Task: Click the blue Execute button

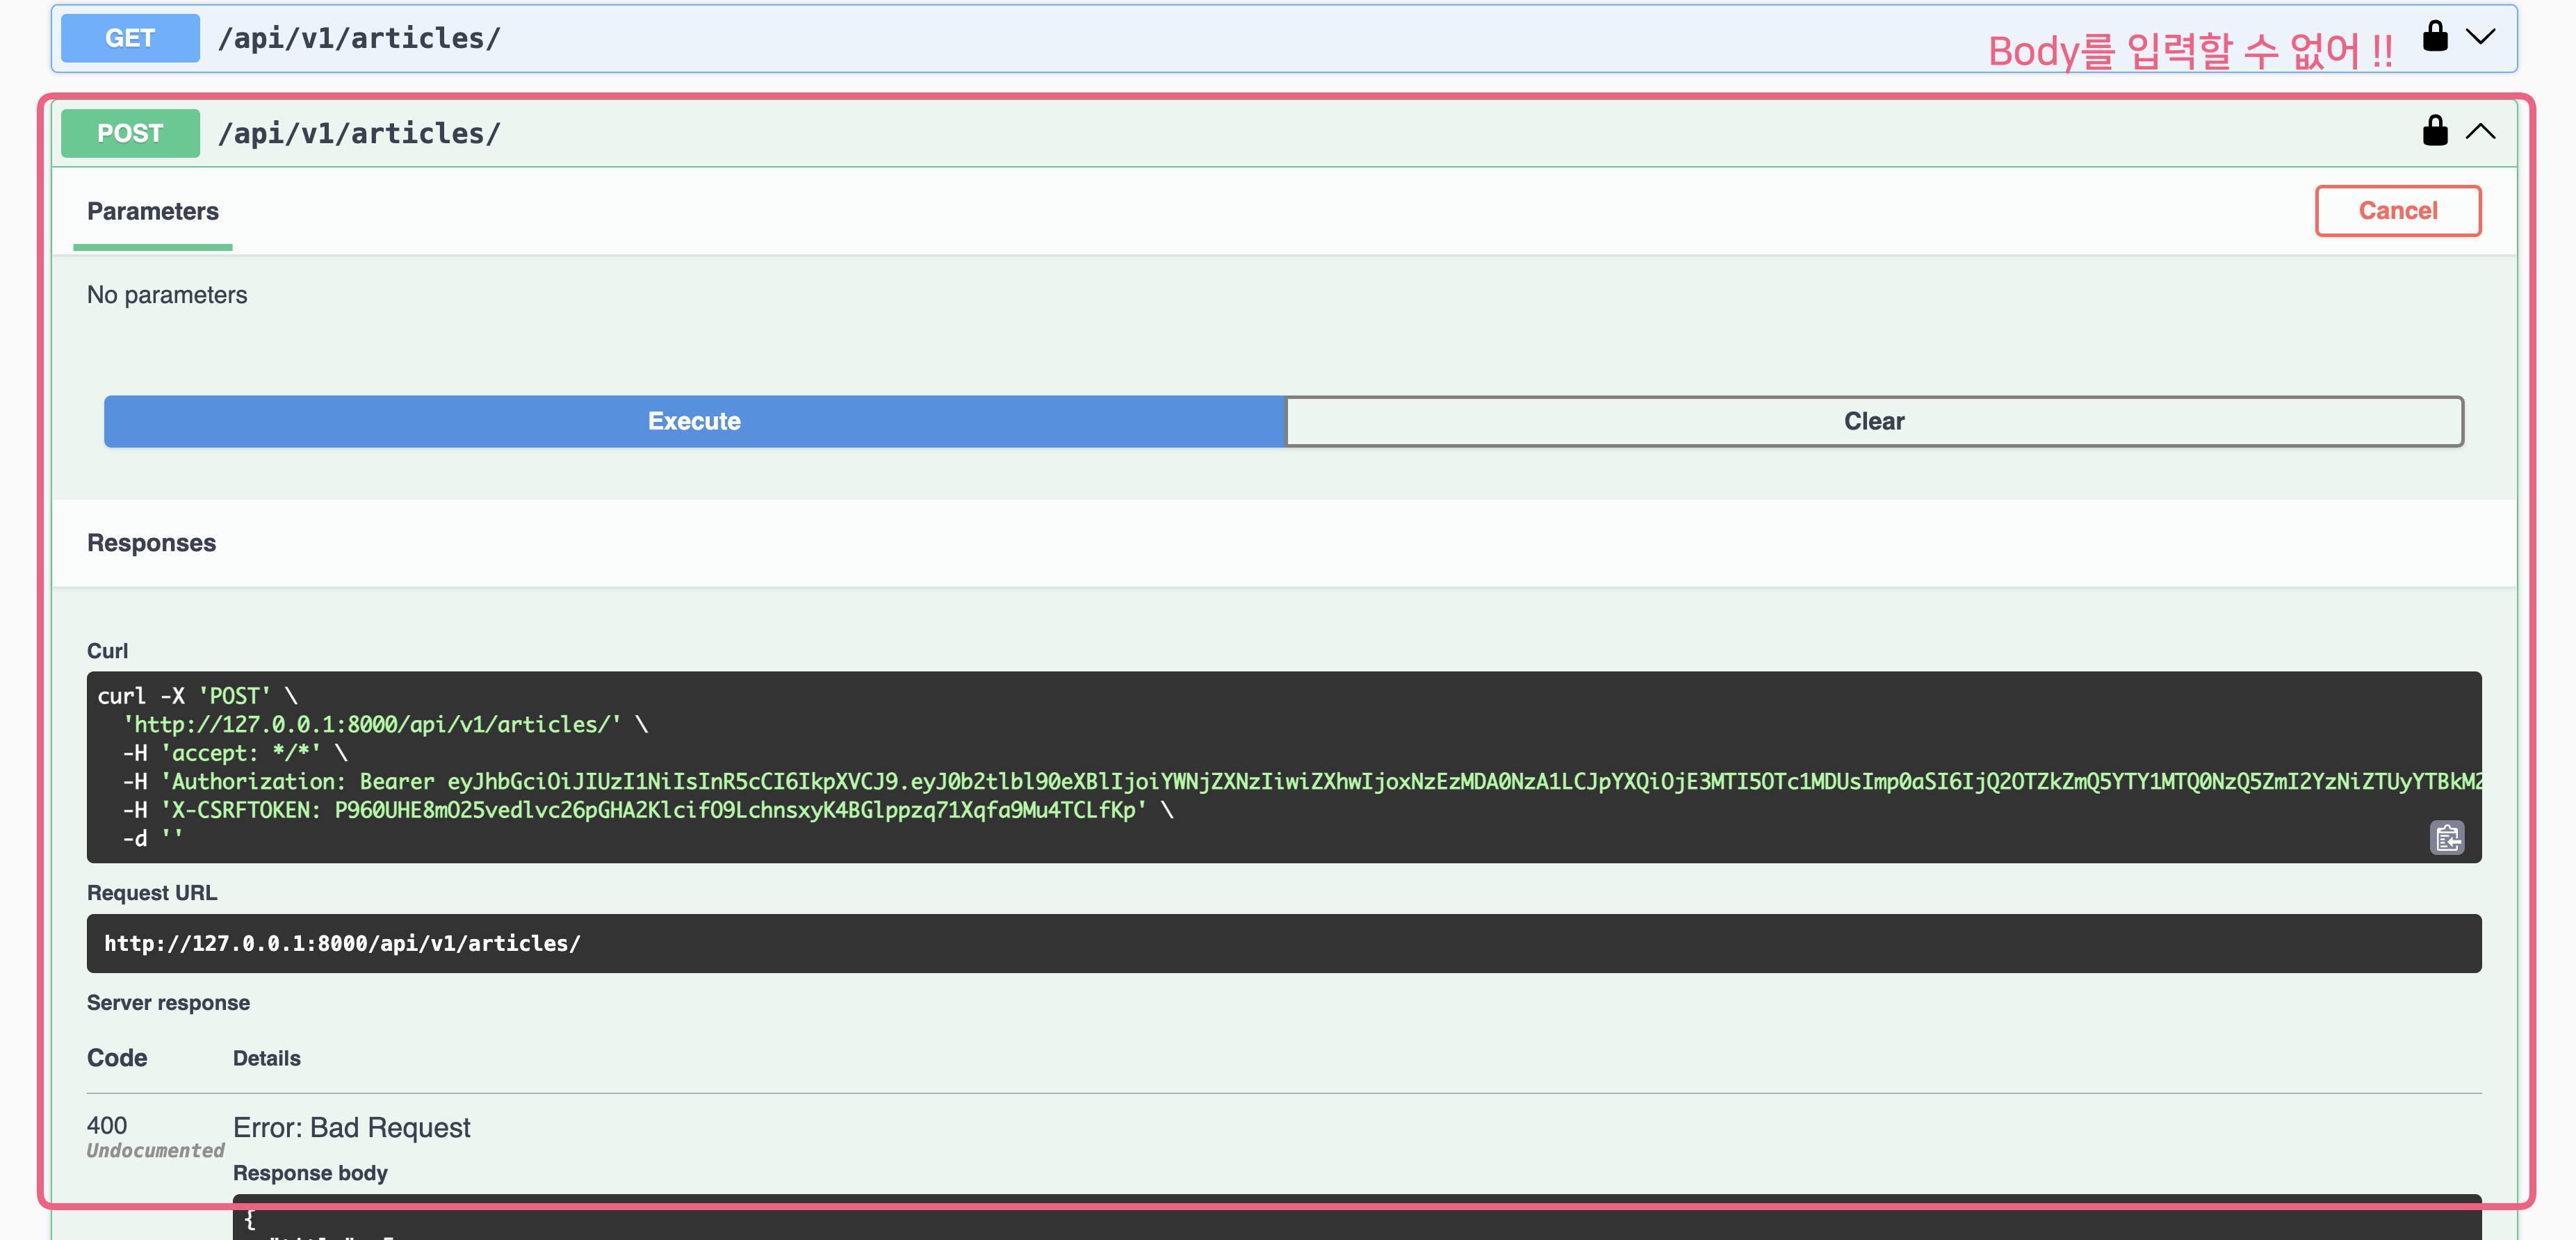Action: 694,421
